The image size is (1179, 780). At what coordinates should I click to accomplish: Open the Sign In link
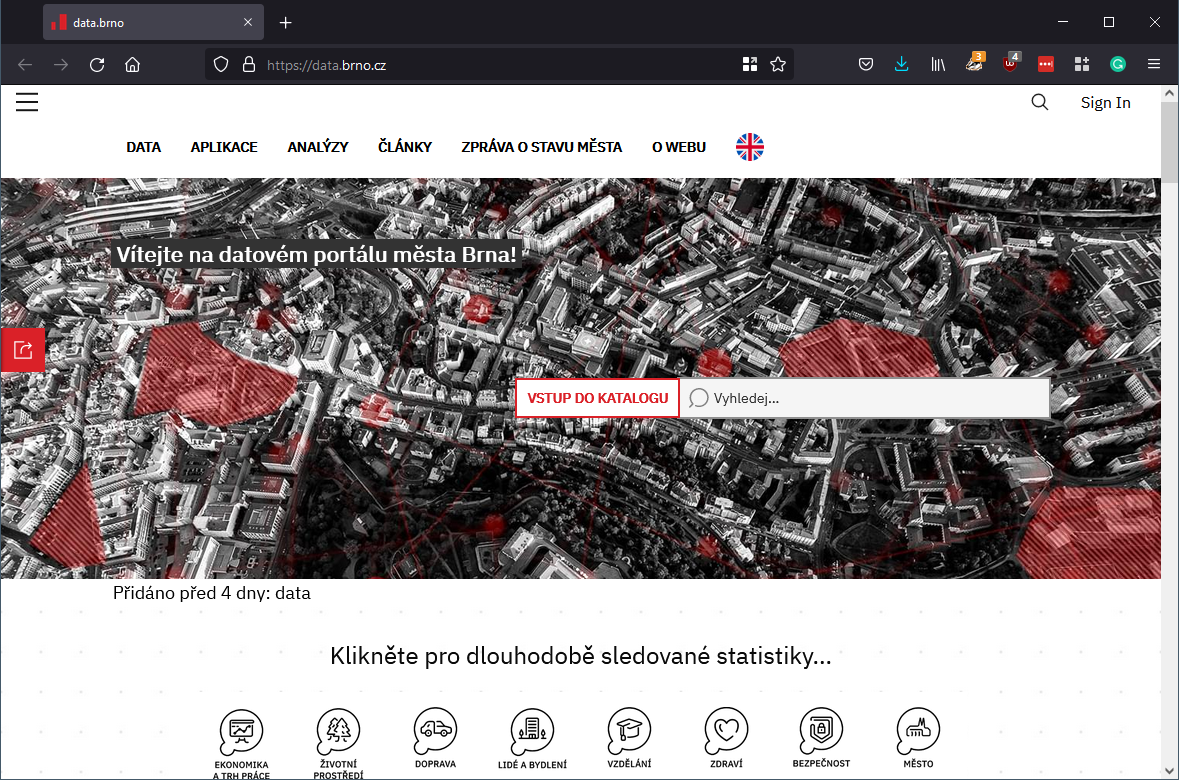pyautogui.click(x=1104, y=102)
